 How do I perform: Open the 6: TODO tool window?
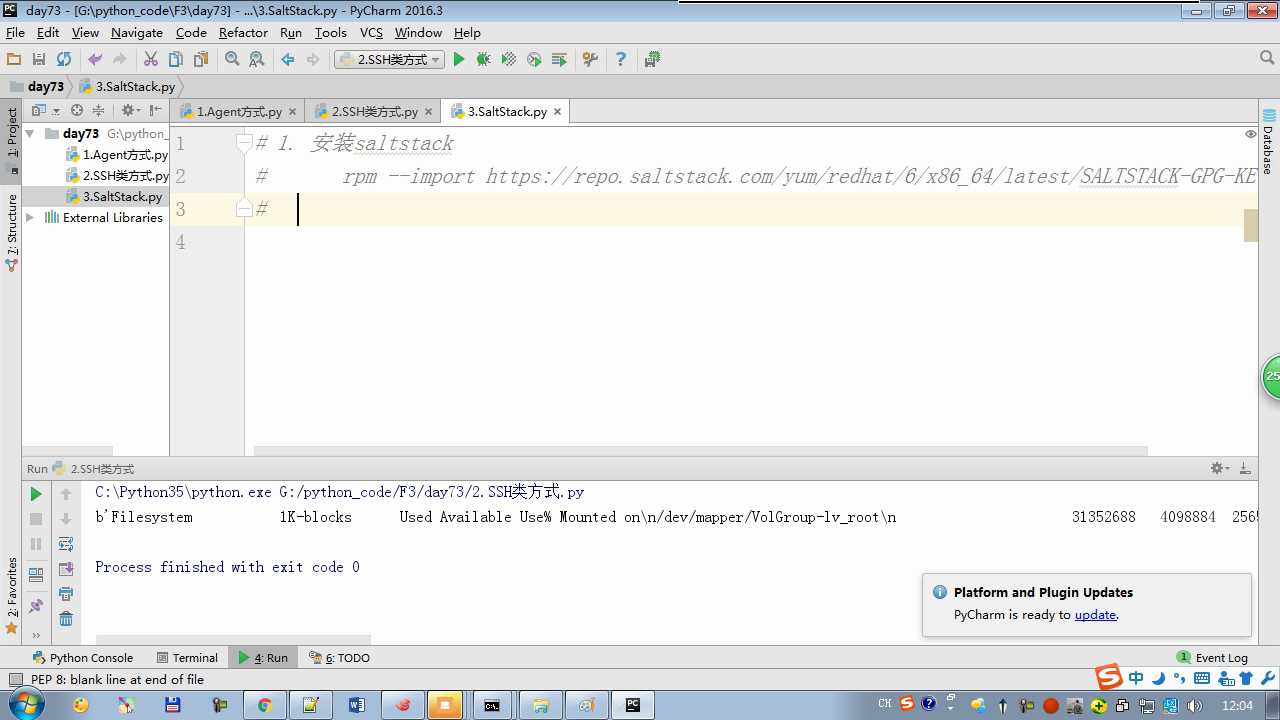(x=340, y=658)
